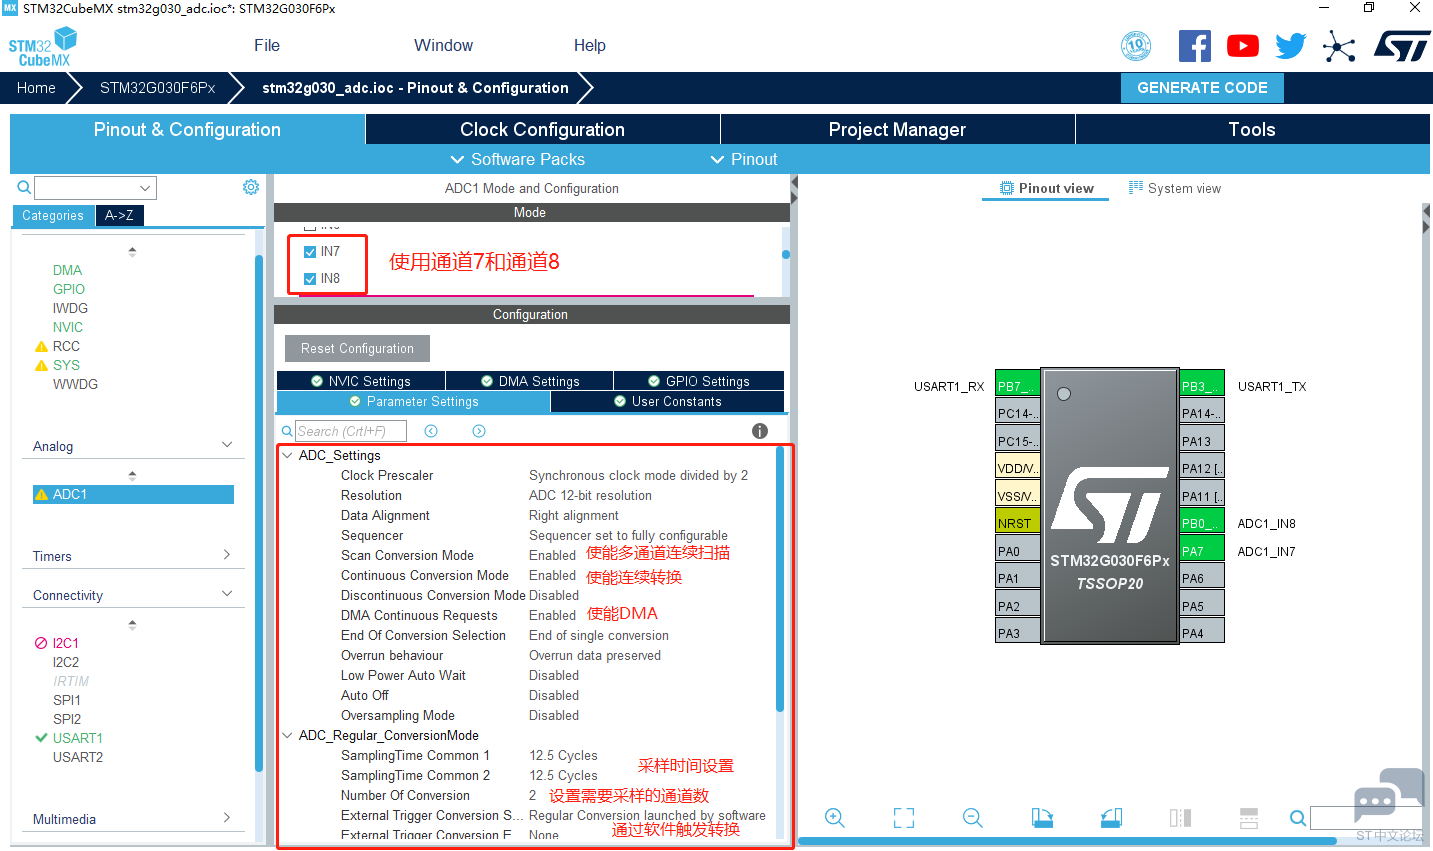Switch to the Project Manager tab

pos(897,129)
